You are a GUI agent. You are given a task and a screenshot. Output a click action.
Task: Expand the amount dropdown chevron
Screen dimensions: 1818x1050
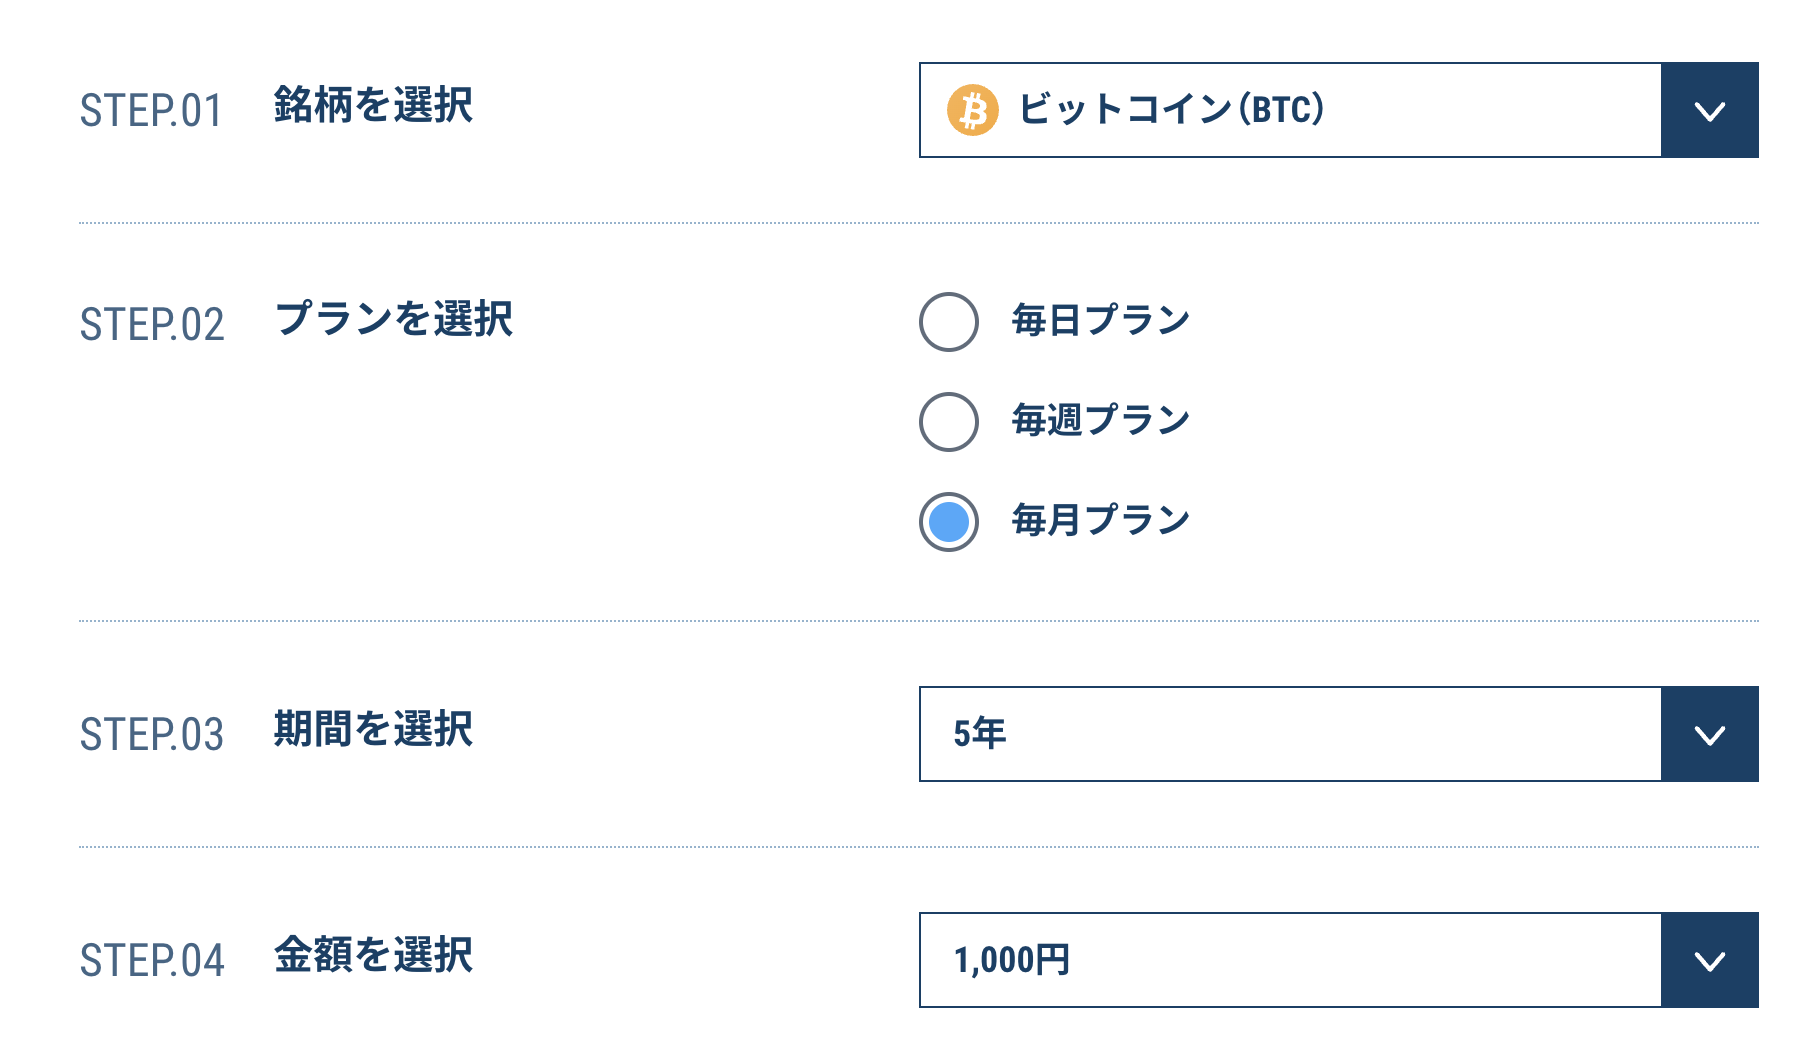tap(1709, 960)
